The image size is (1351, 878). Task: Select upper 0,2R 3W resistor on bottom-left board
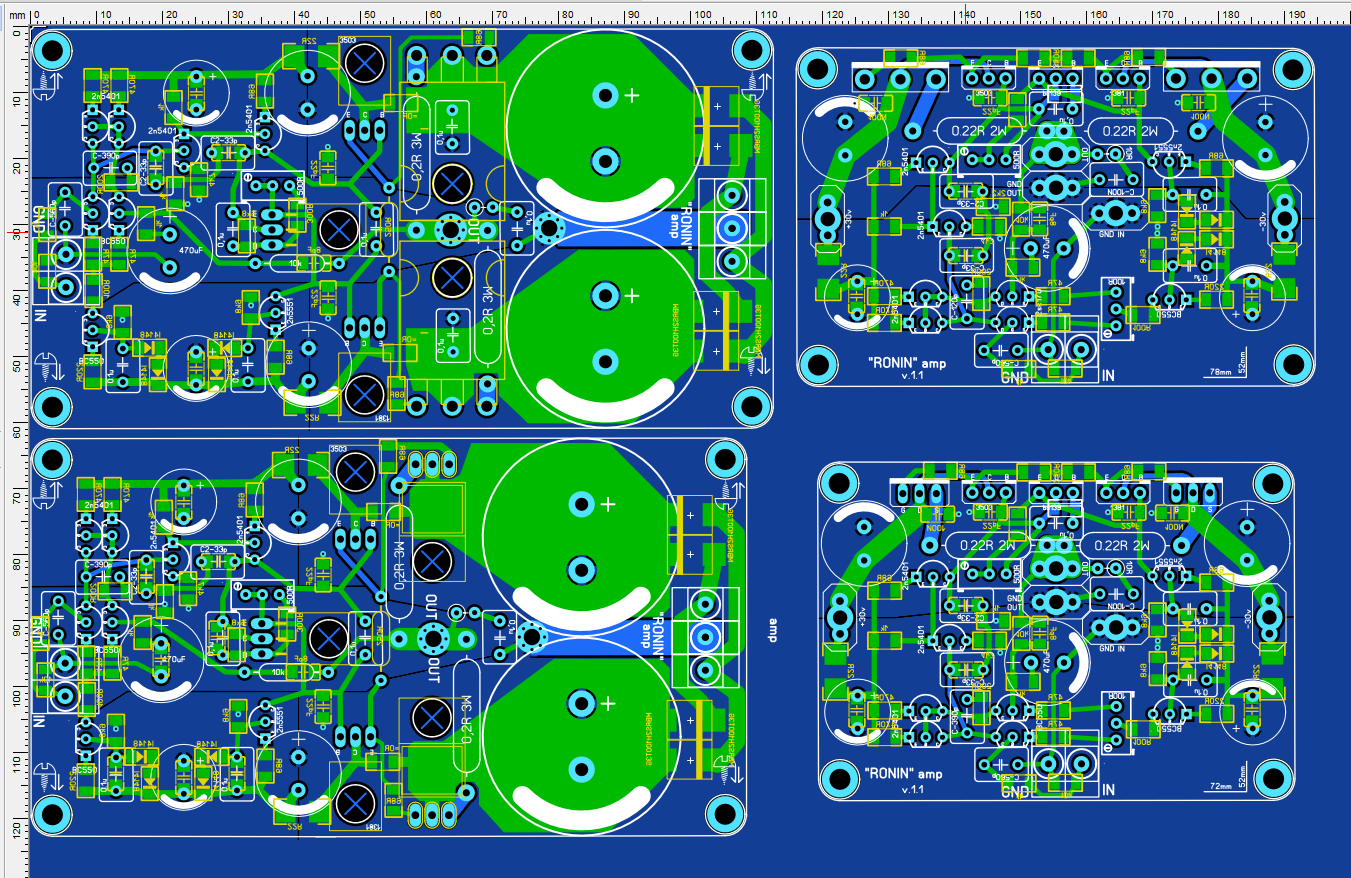398,563
